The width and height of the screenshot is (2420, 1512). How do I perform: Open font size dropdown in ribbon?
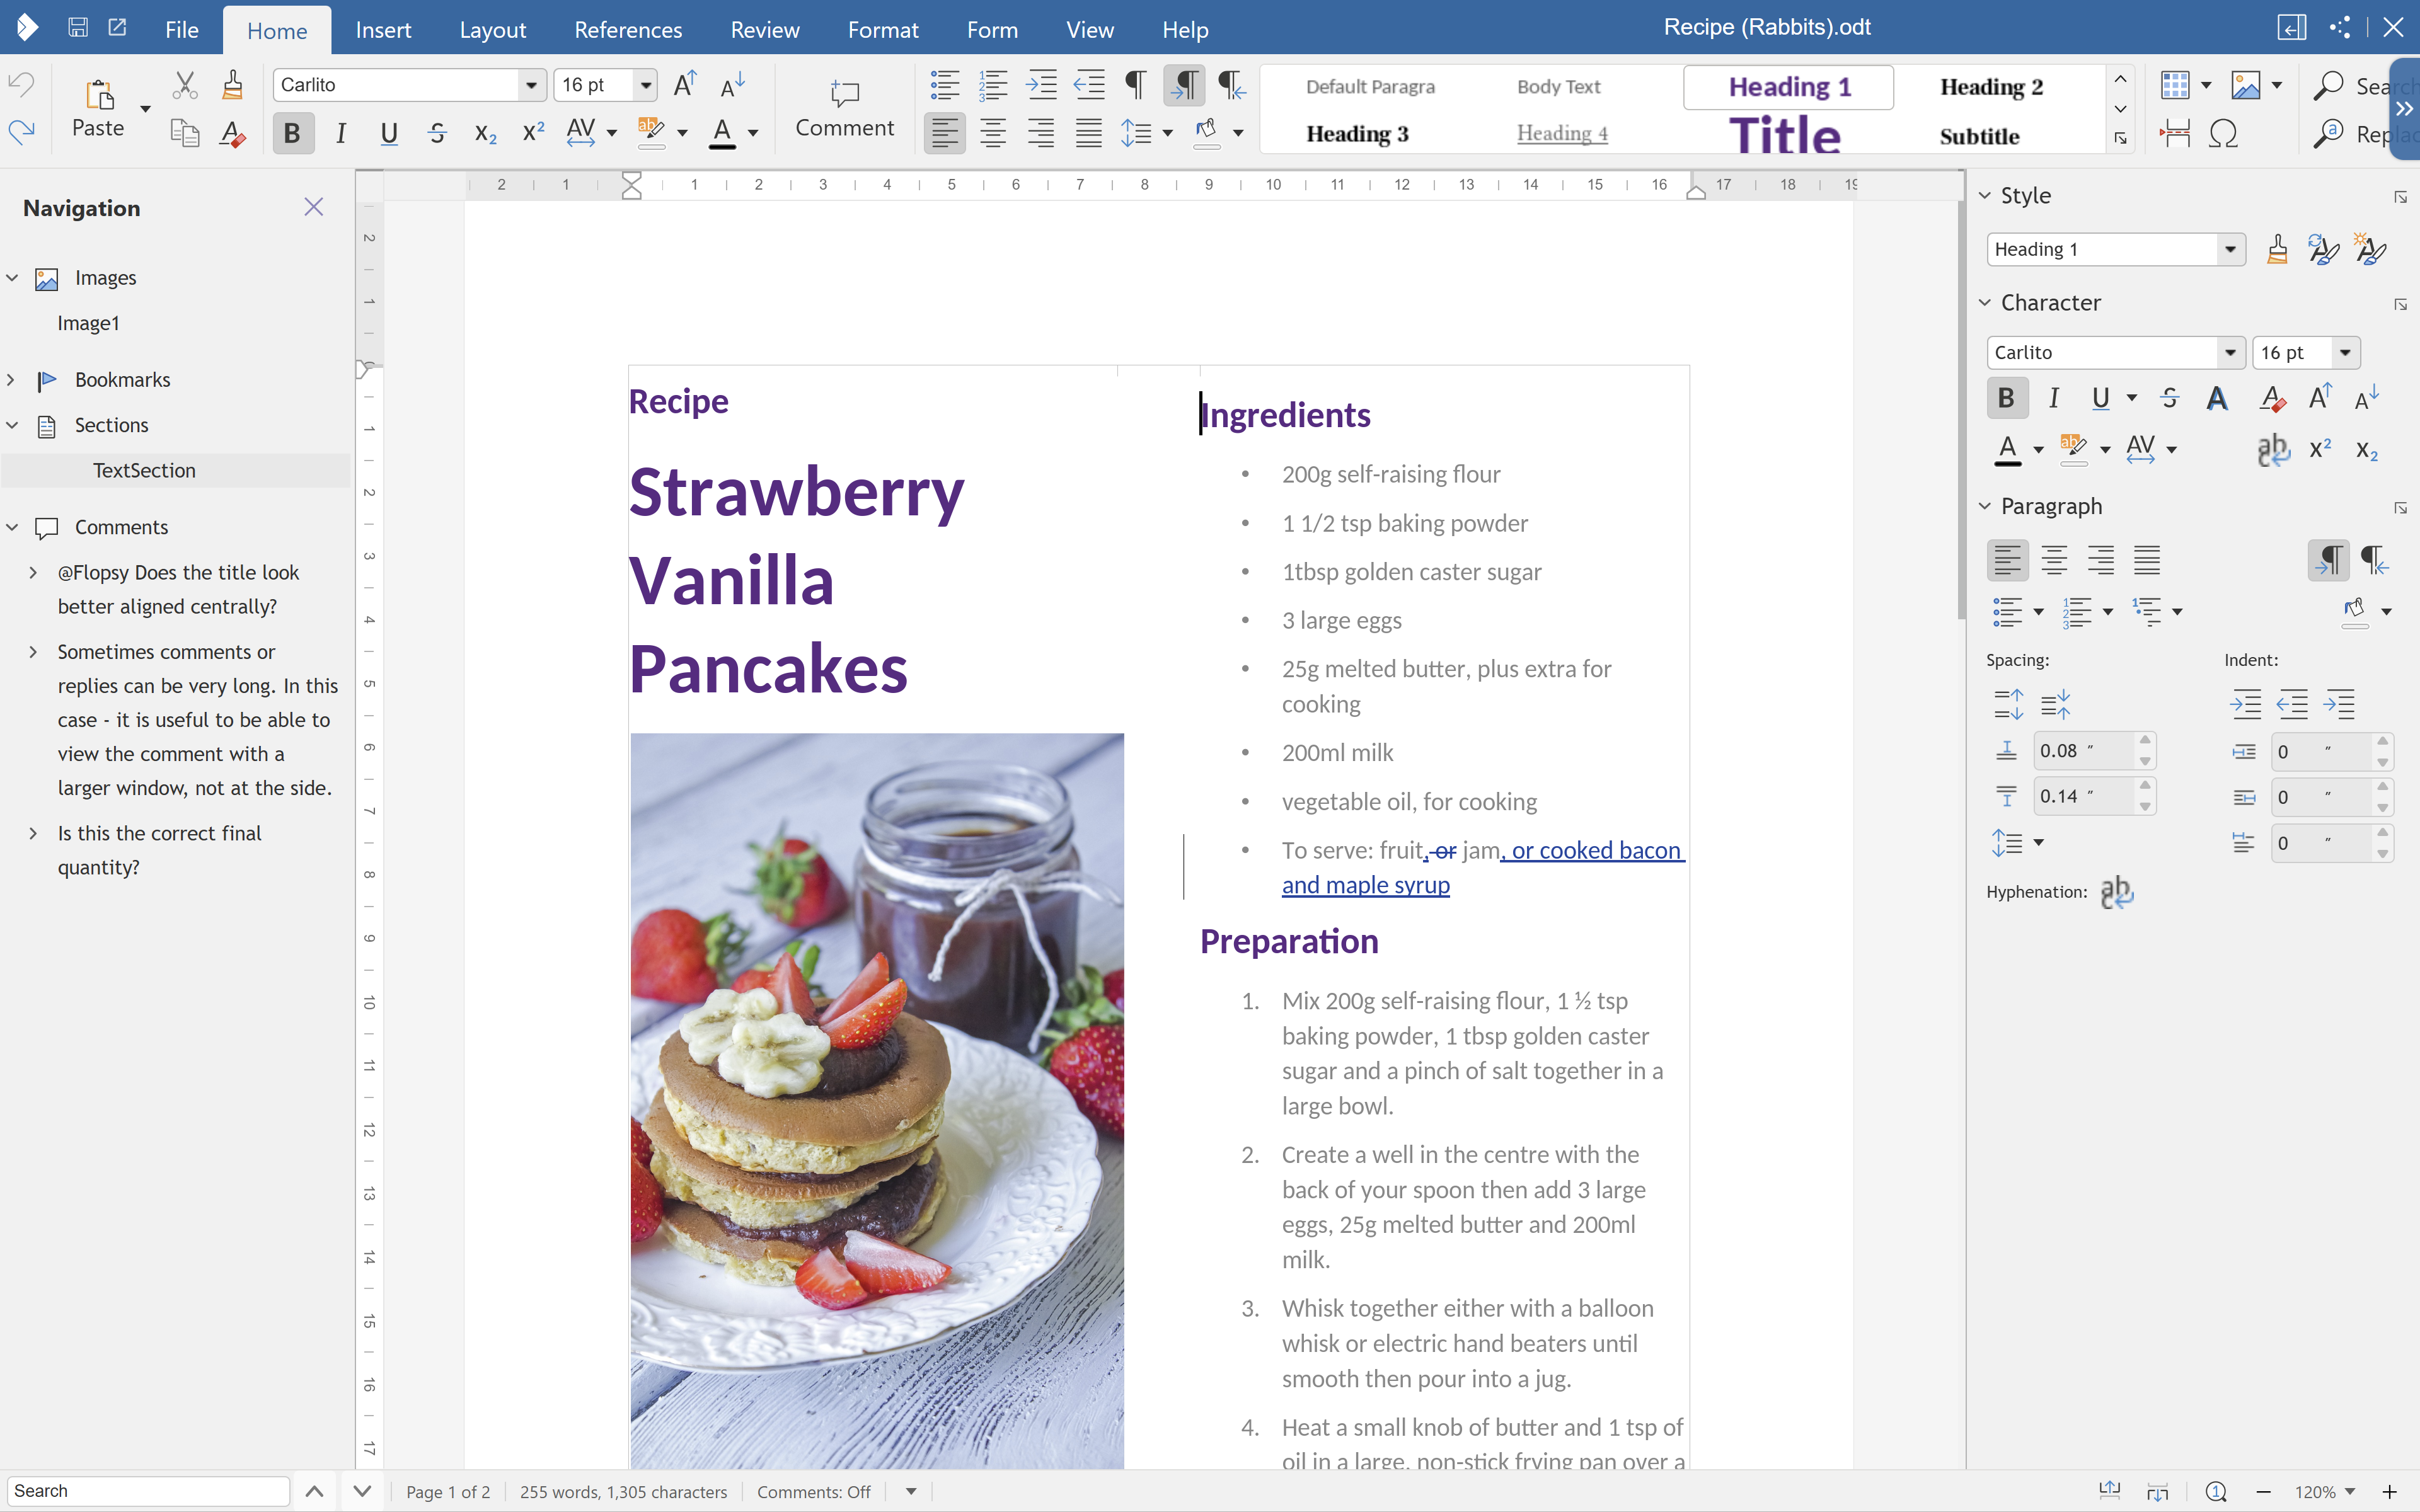pyautogui.click(x=646, y=85)
